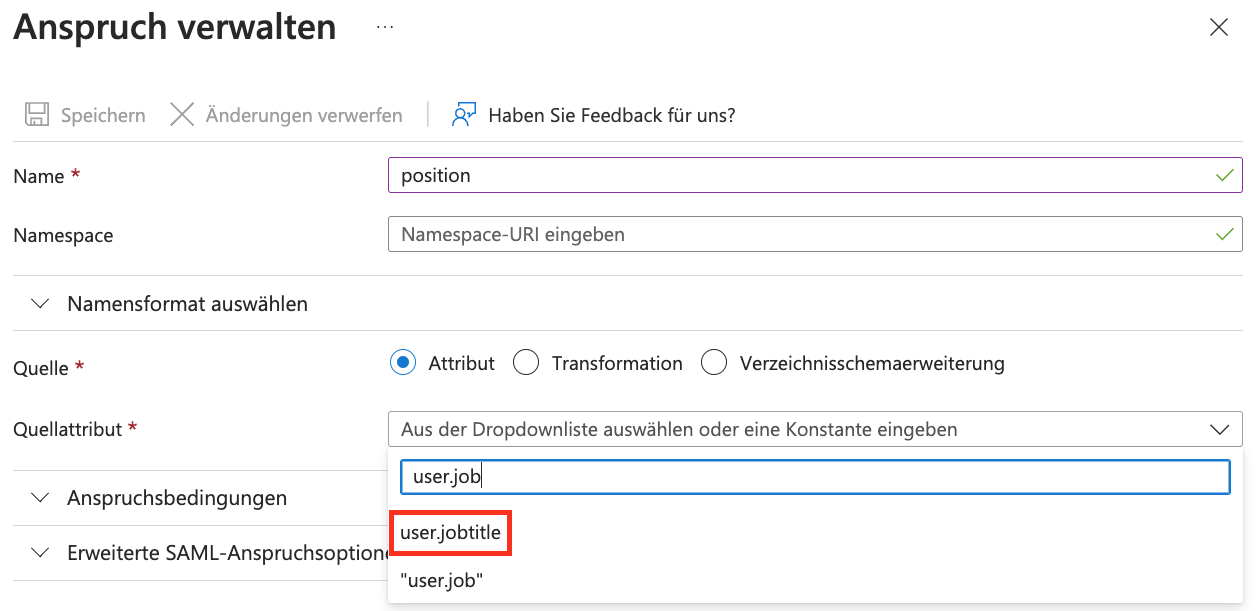Click Haben Sie Feedback für uns link
Screen dimensions: 1257x611
612,115
